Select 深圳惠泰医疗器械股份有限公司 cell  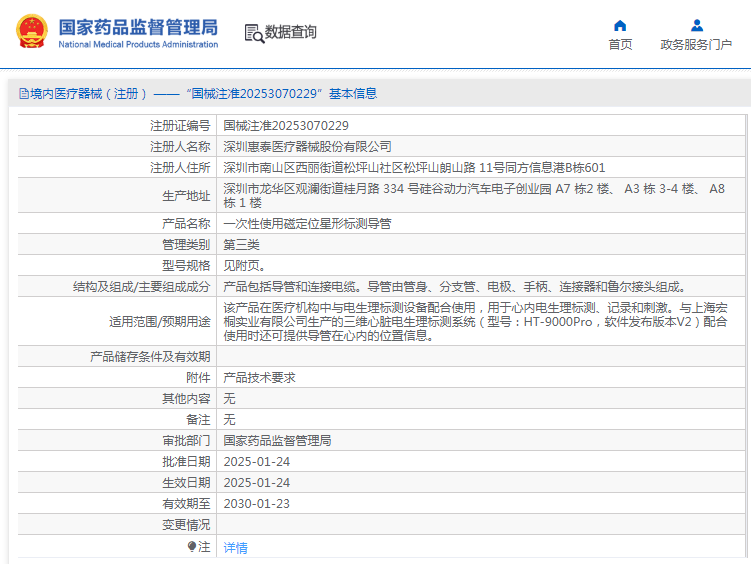[307, 147]
